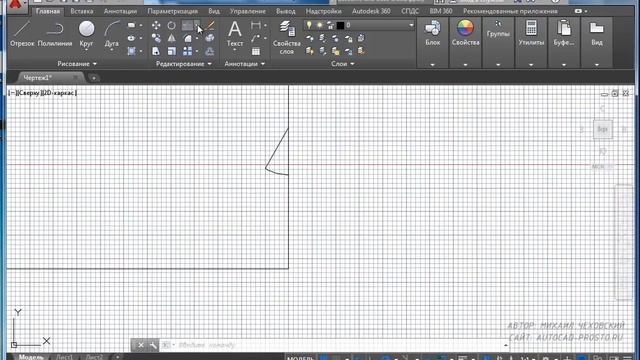Click the multileader icon

coord(256,38)
